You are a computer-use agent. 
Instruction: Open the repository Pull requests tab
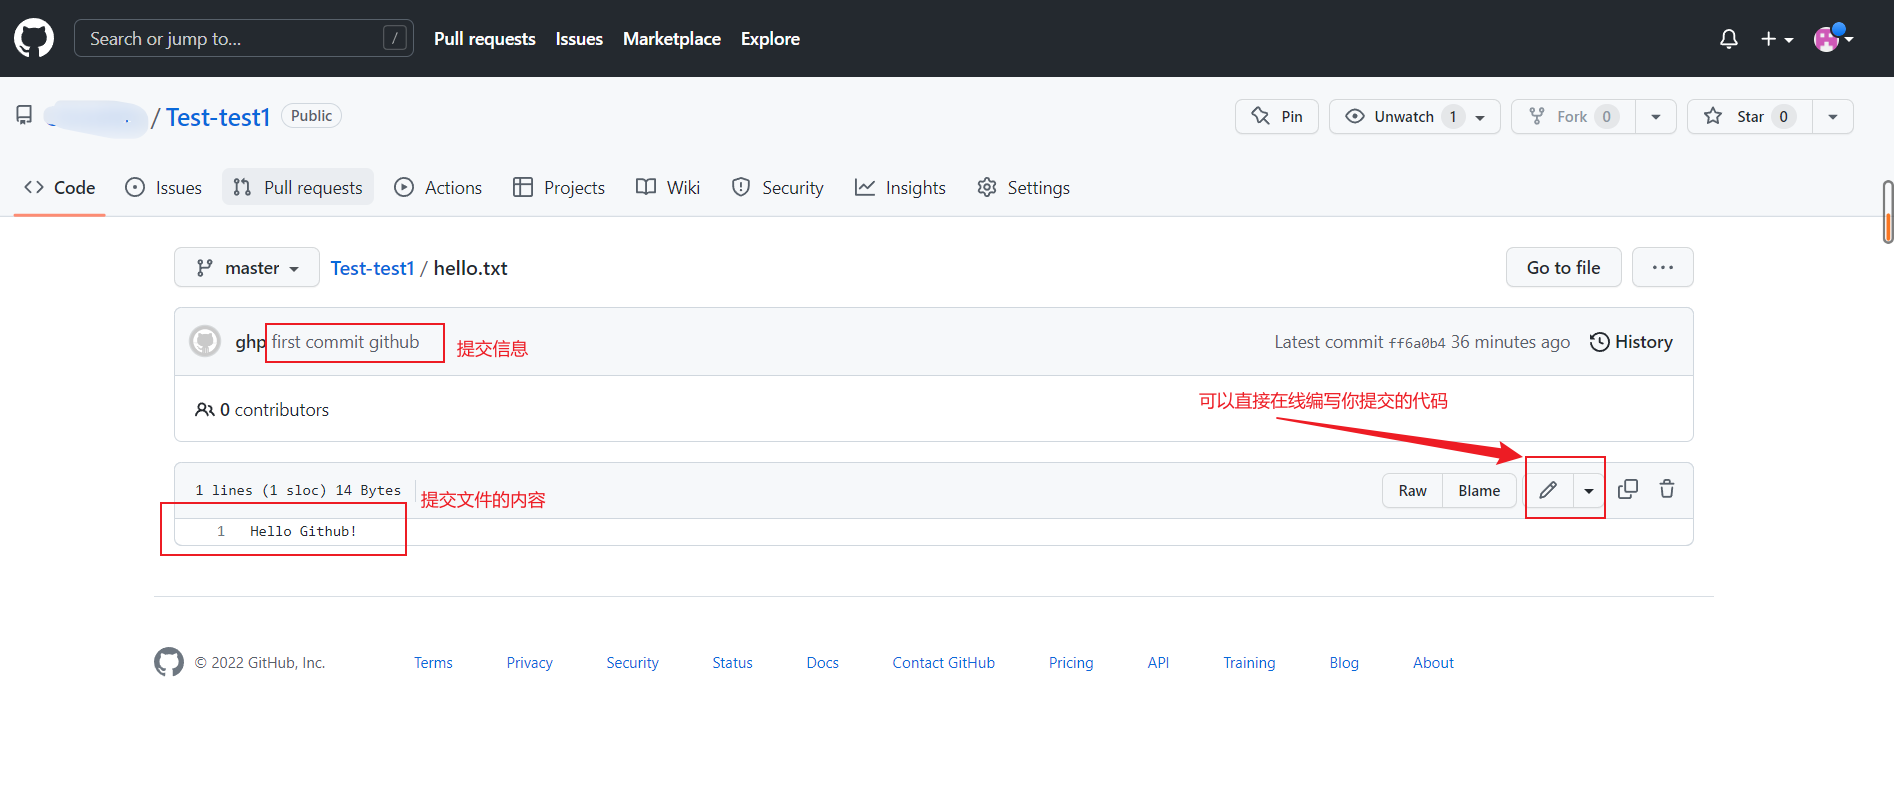click(x=298, y=187)
